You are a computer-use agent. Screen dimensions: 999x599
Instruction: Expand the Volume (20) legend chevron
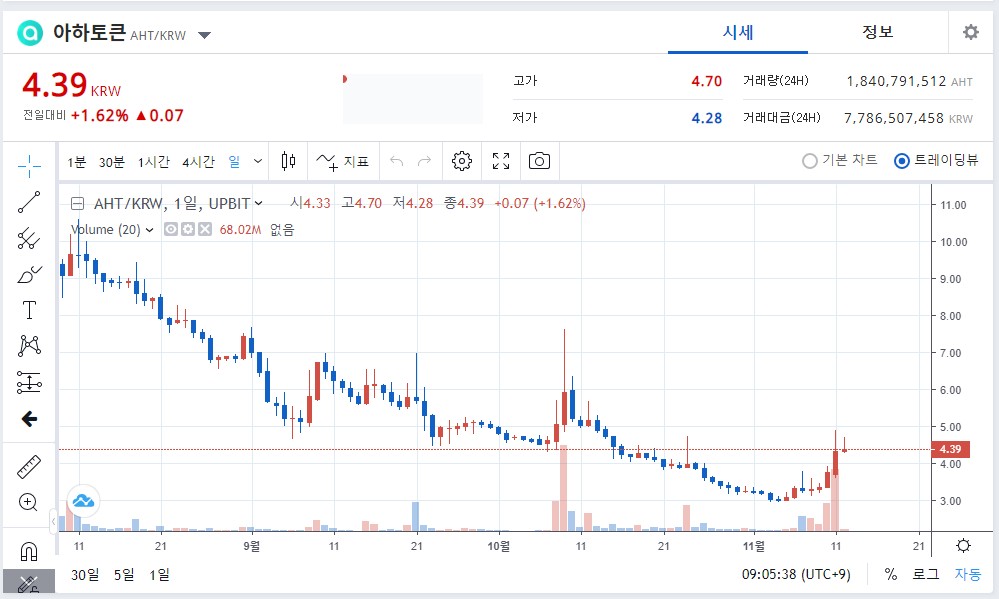coord(149,230)
